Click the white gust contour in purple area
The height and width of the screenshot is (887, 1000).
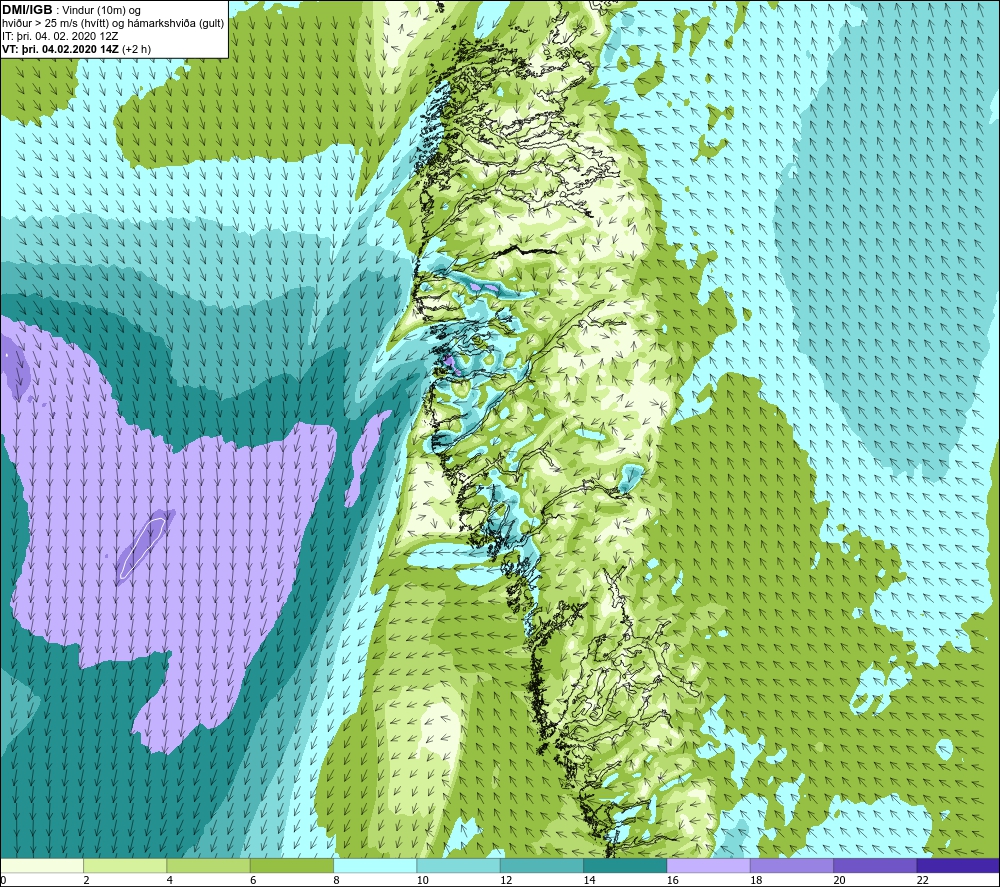(143, 548)
